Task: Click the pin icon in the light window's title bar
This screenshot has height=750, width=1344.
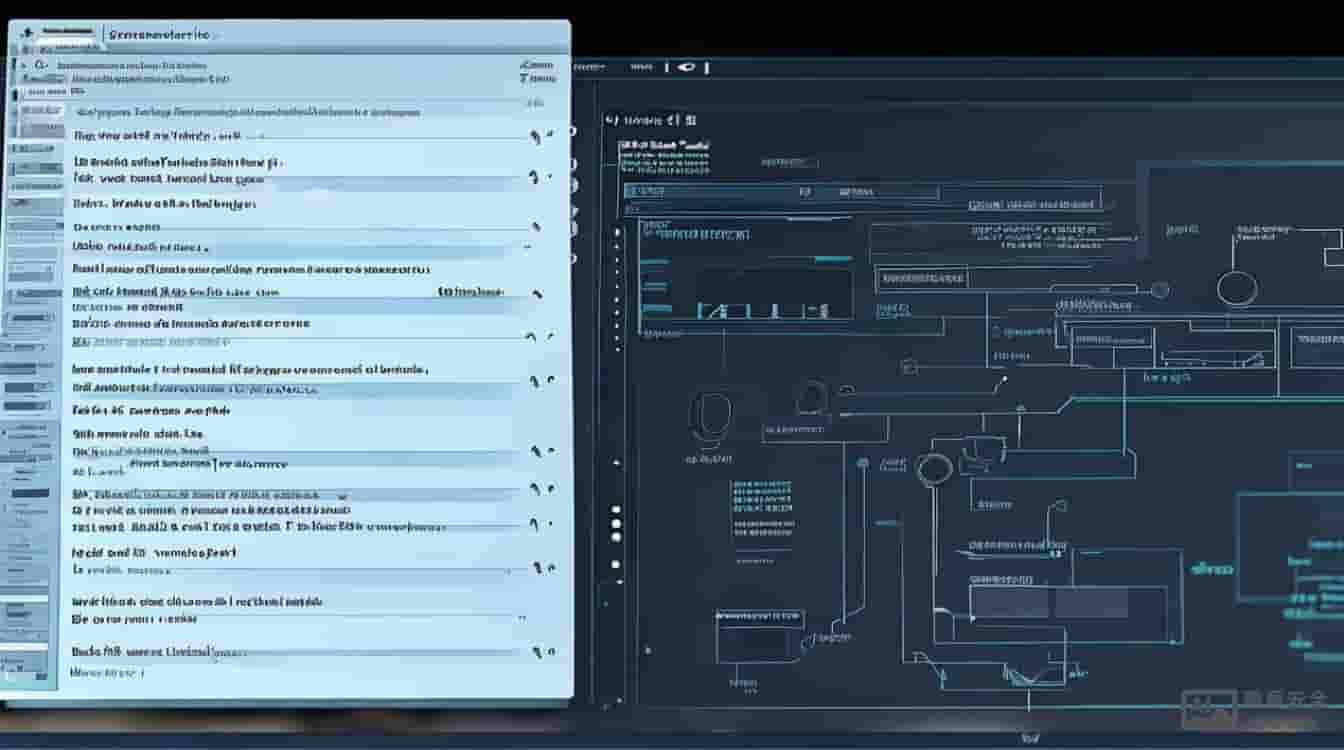Action: pos(26,34)
